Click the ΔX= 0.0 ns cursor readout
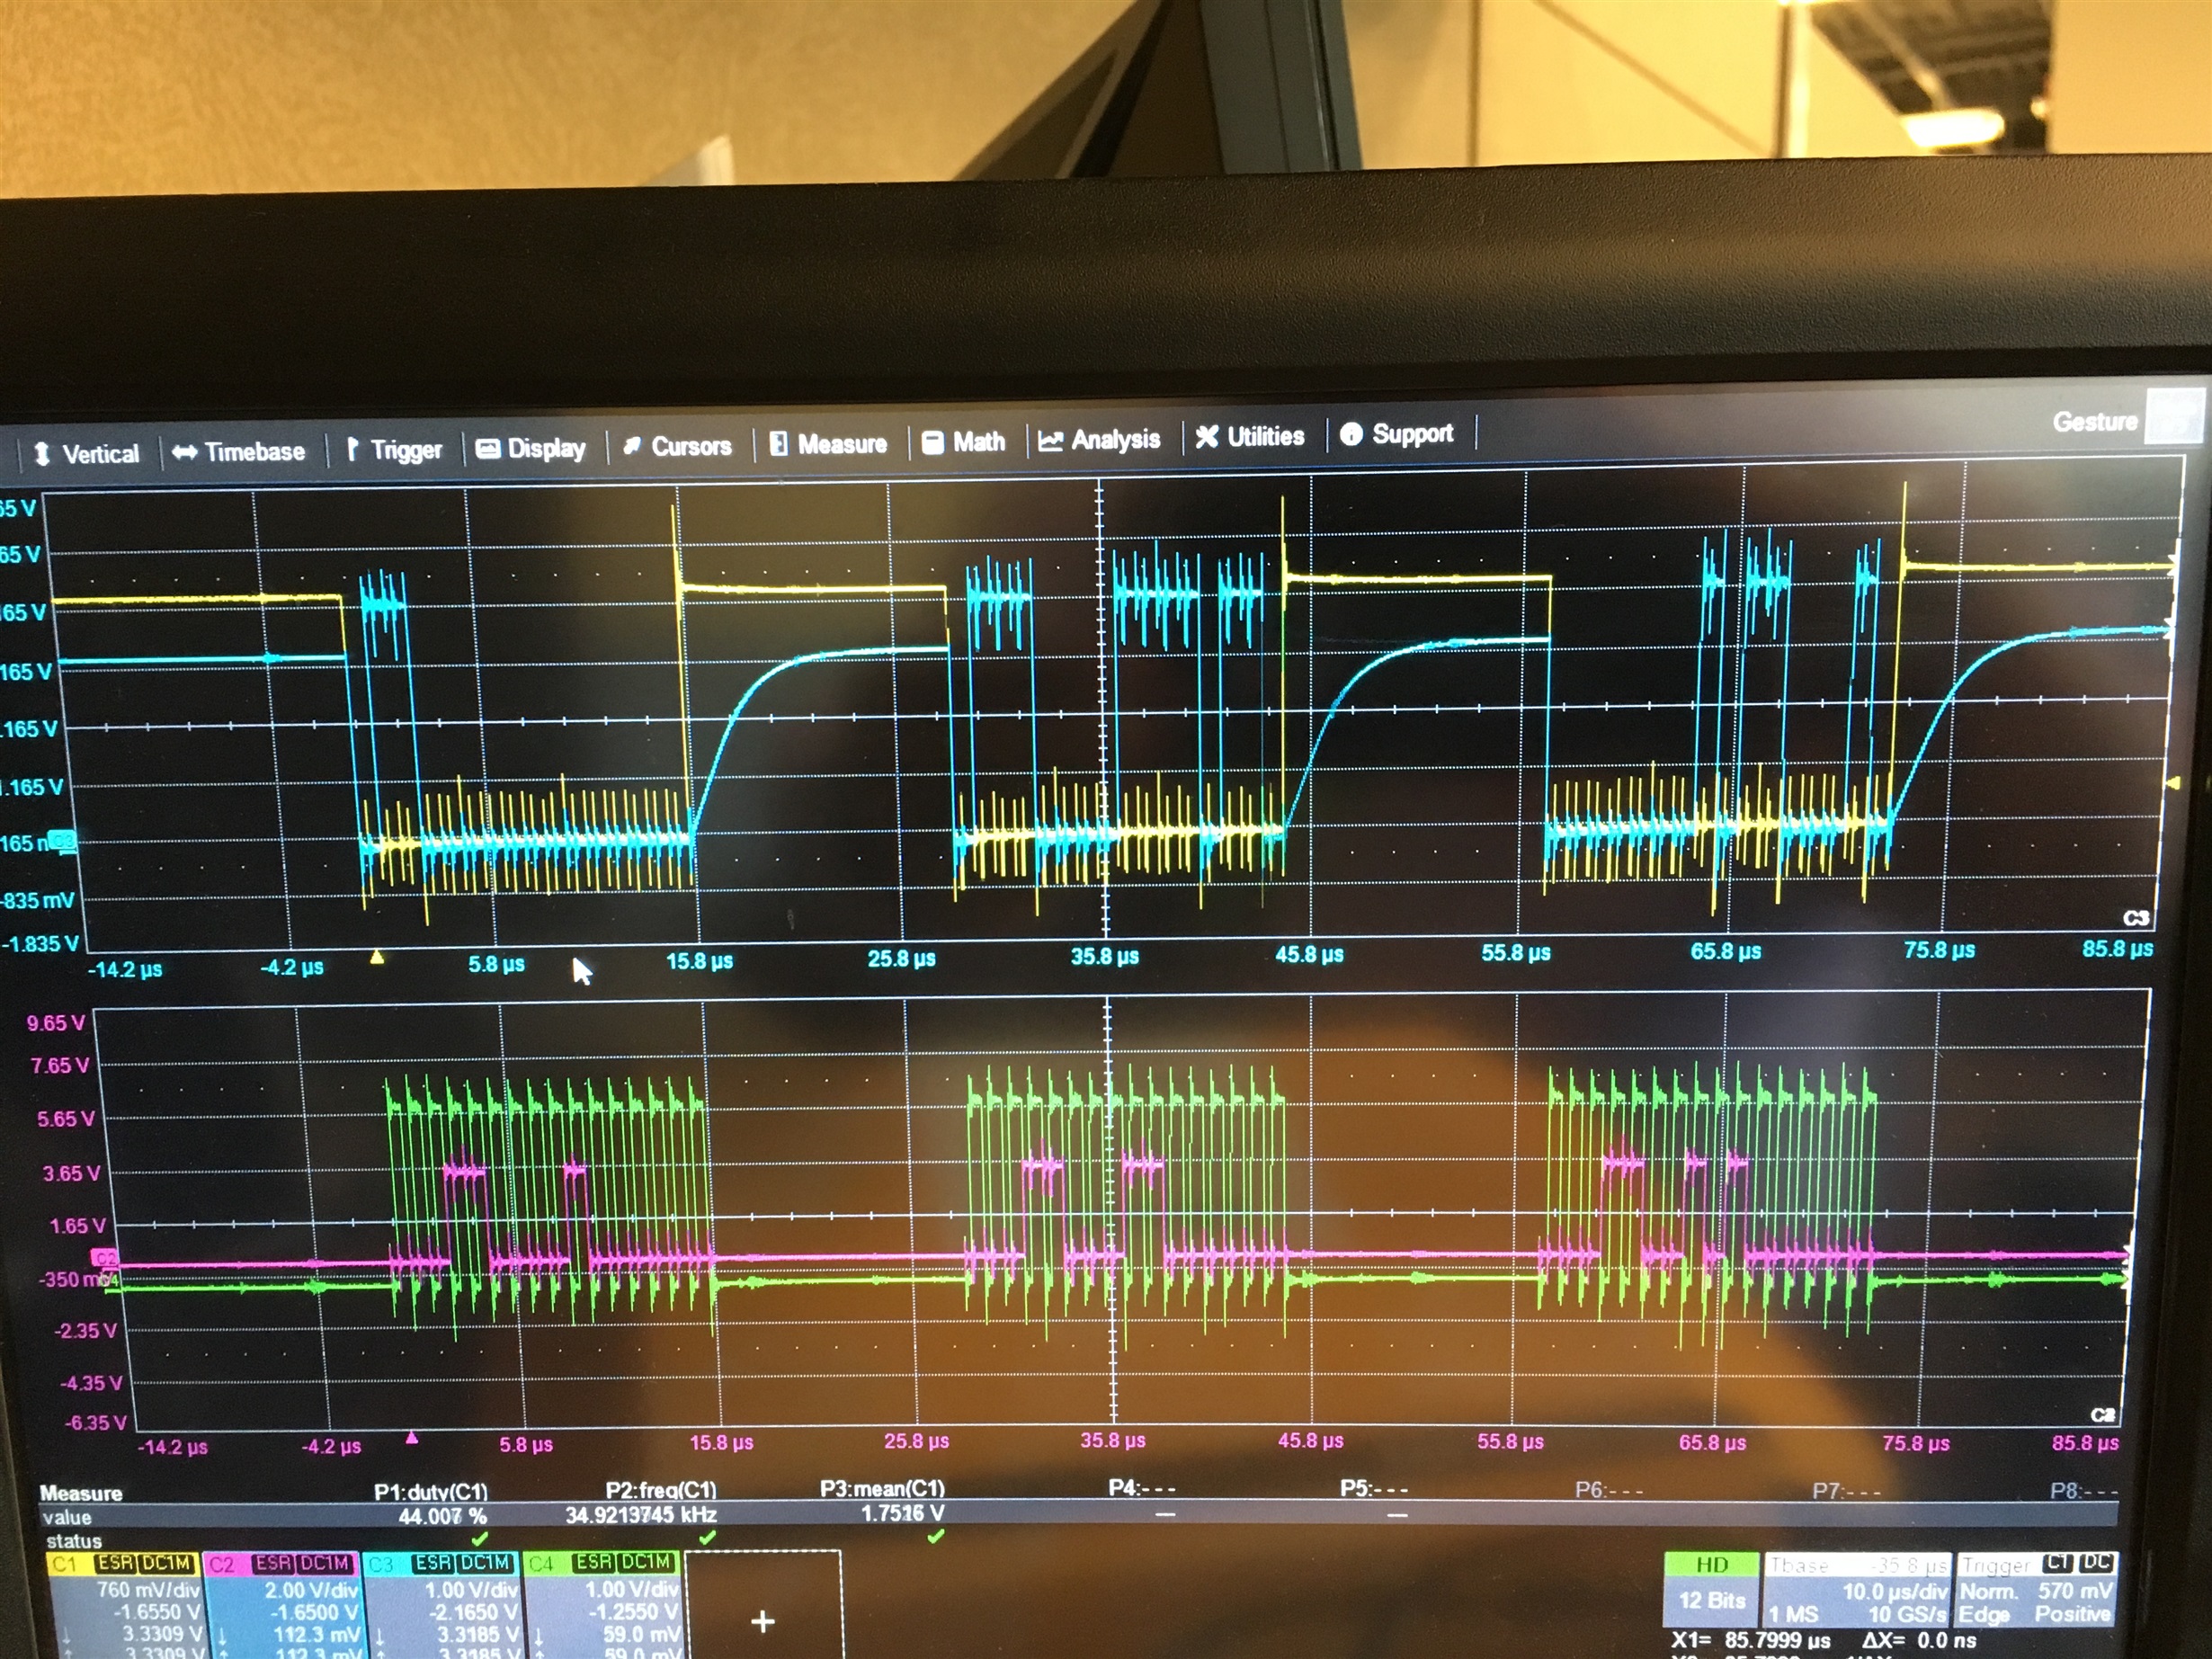Image resolution: width=2212 pixels, height=1659 pixels. pos(1919,1640)
